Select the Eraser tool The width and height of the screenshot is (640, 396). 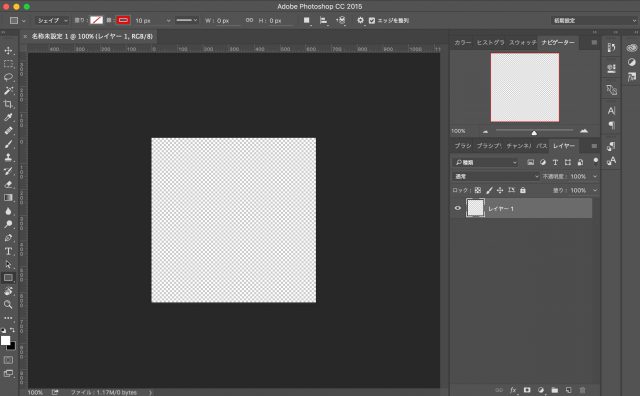8,184
